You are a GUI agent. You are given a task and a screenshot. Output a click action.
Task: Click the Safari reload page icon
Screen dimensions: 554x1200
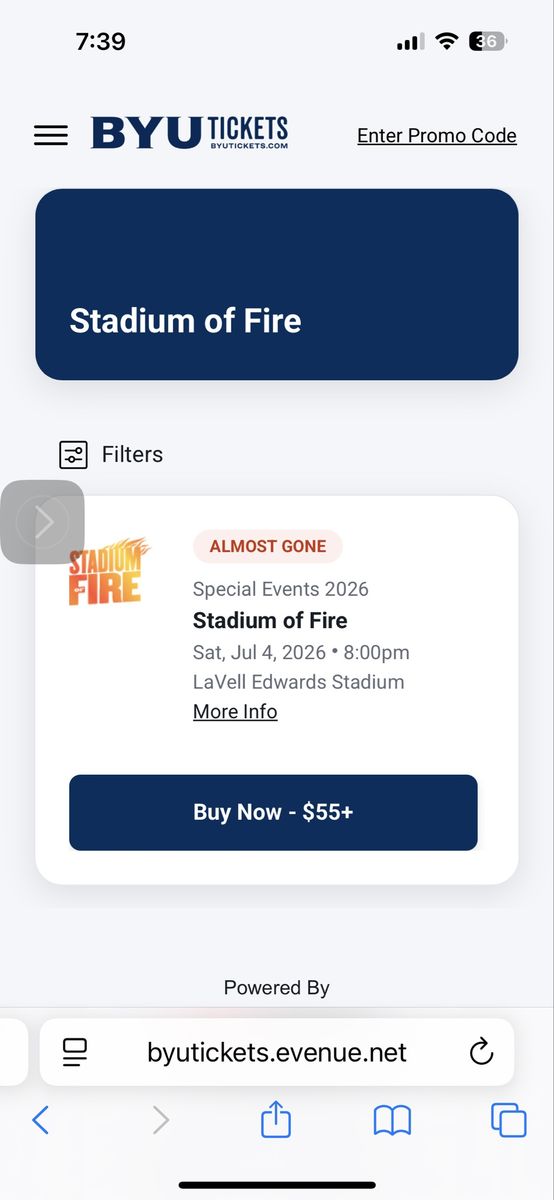[481, 1052]
